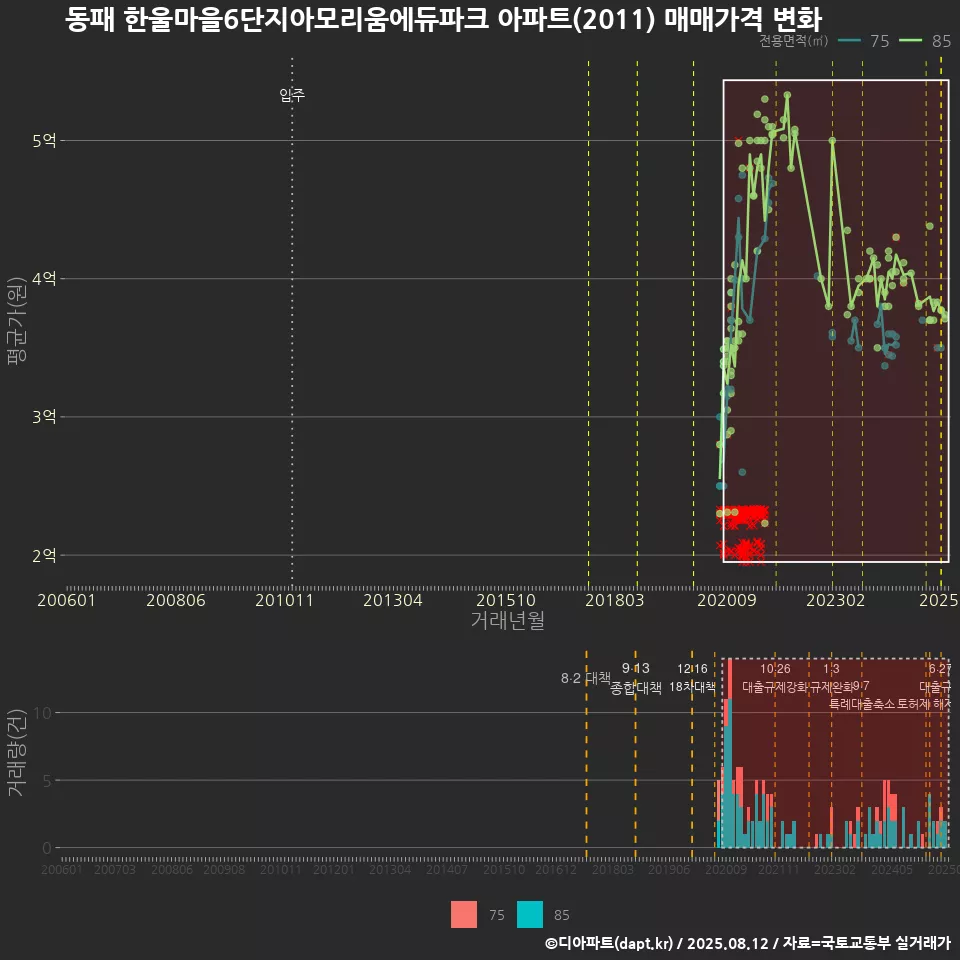Click the 18차대책 annotation text

tap(692, 687)
